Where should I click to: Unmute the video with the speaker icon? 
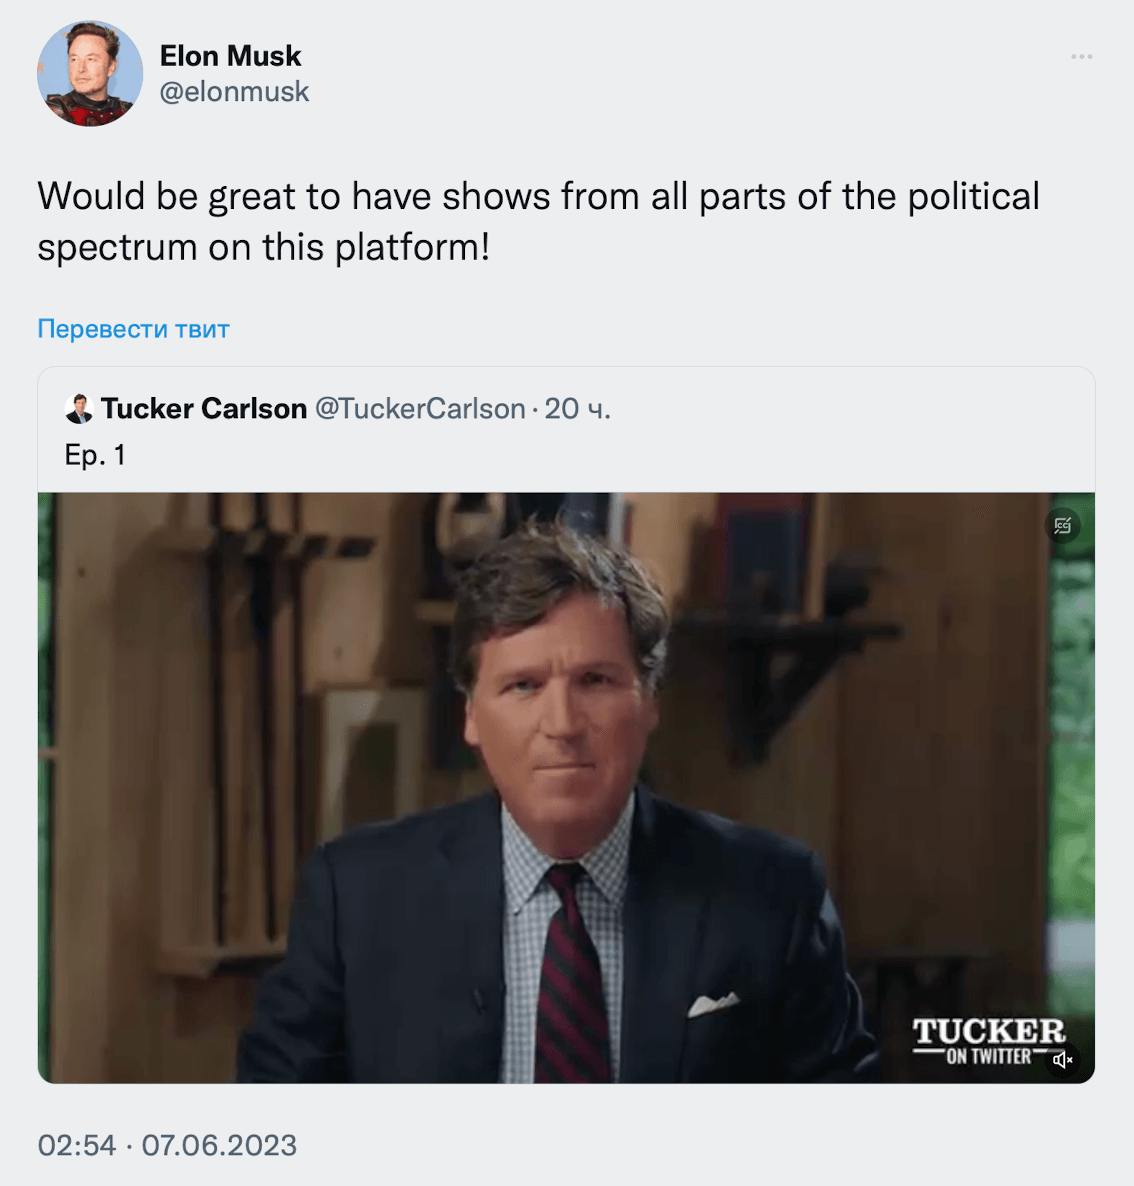(1062, 1060)
